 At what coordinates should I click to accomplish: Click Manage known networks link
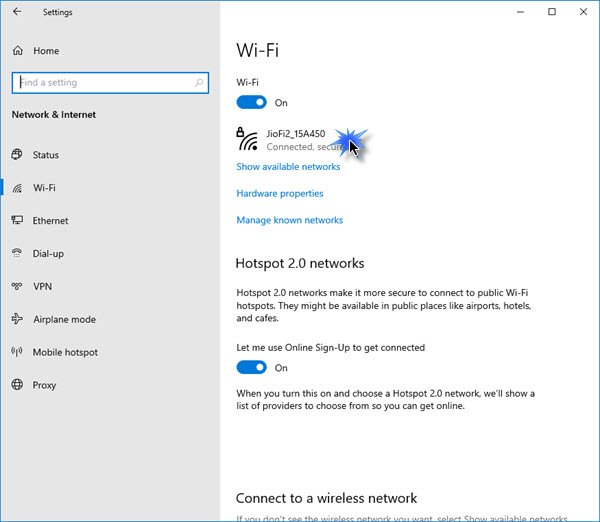coord(290,220)
